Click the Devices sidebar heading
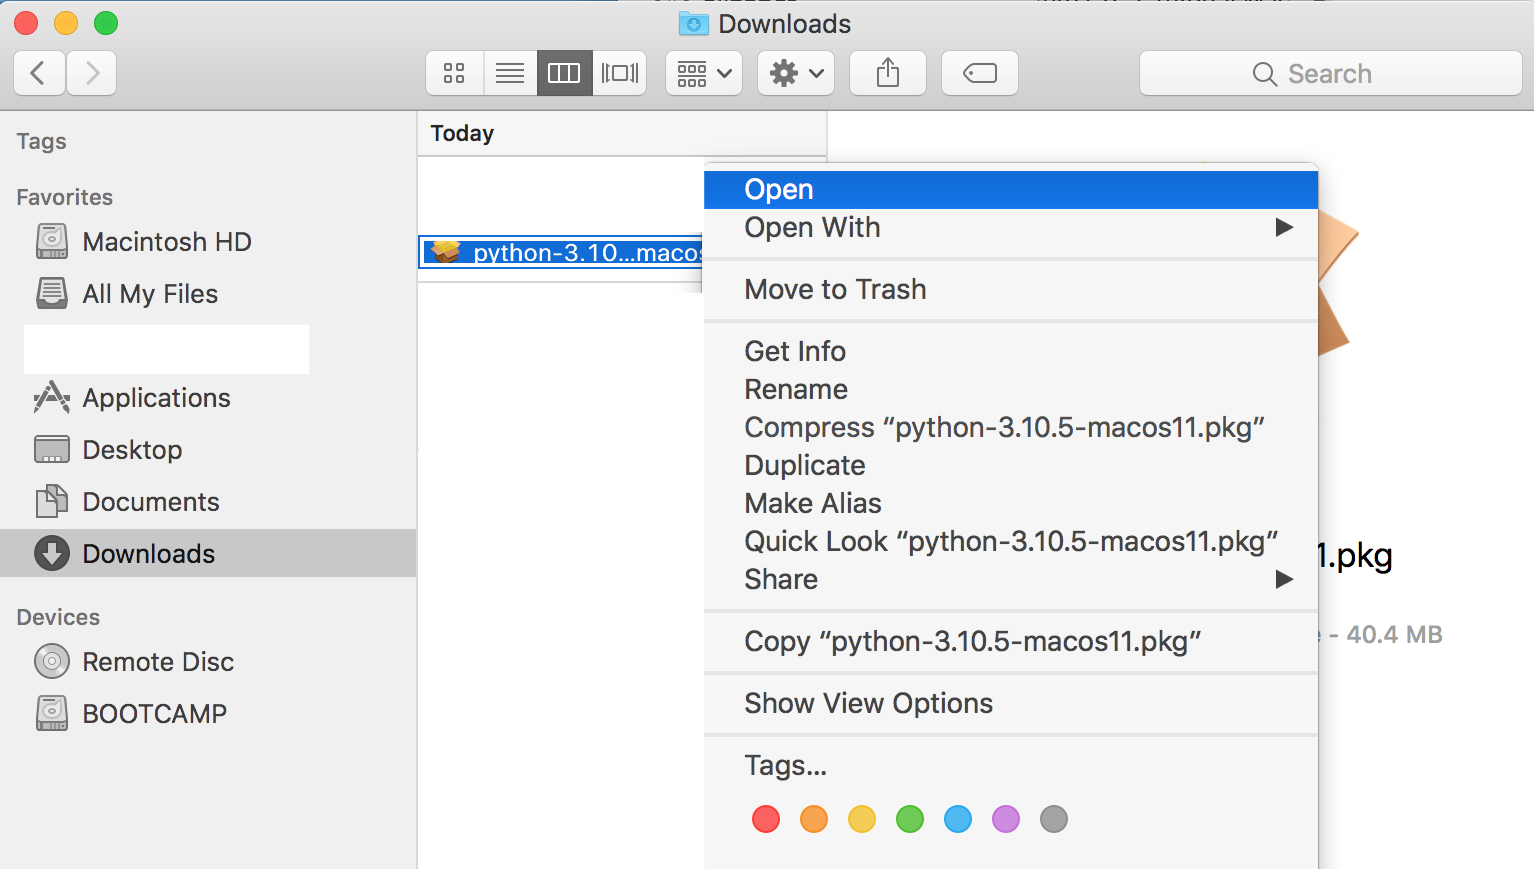 58,617
